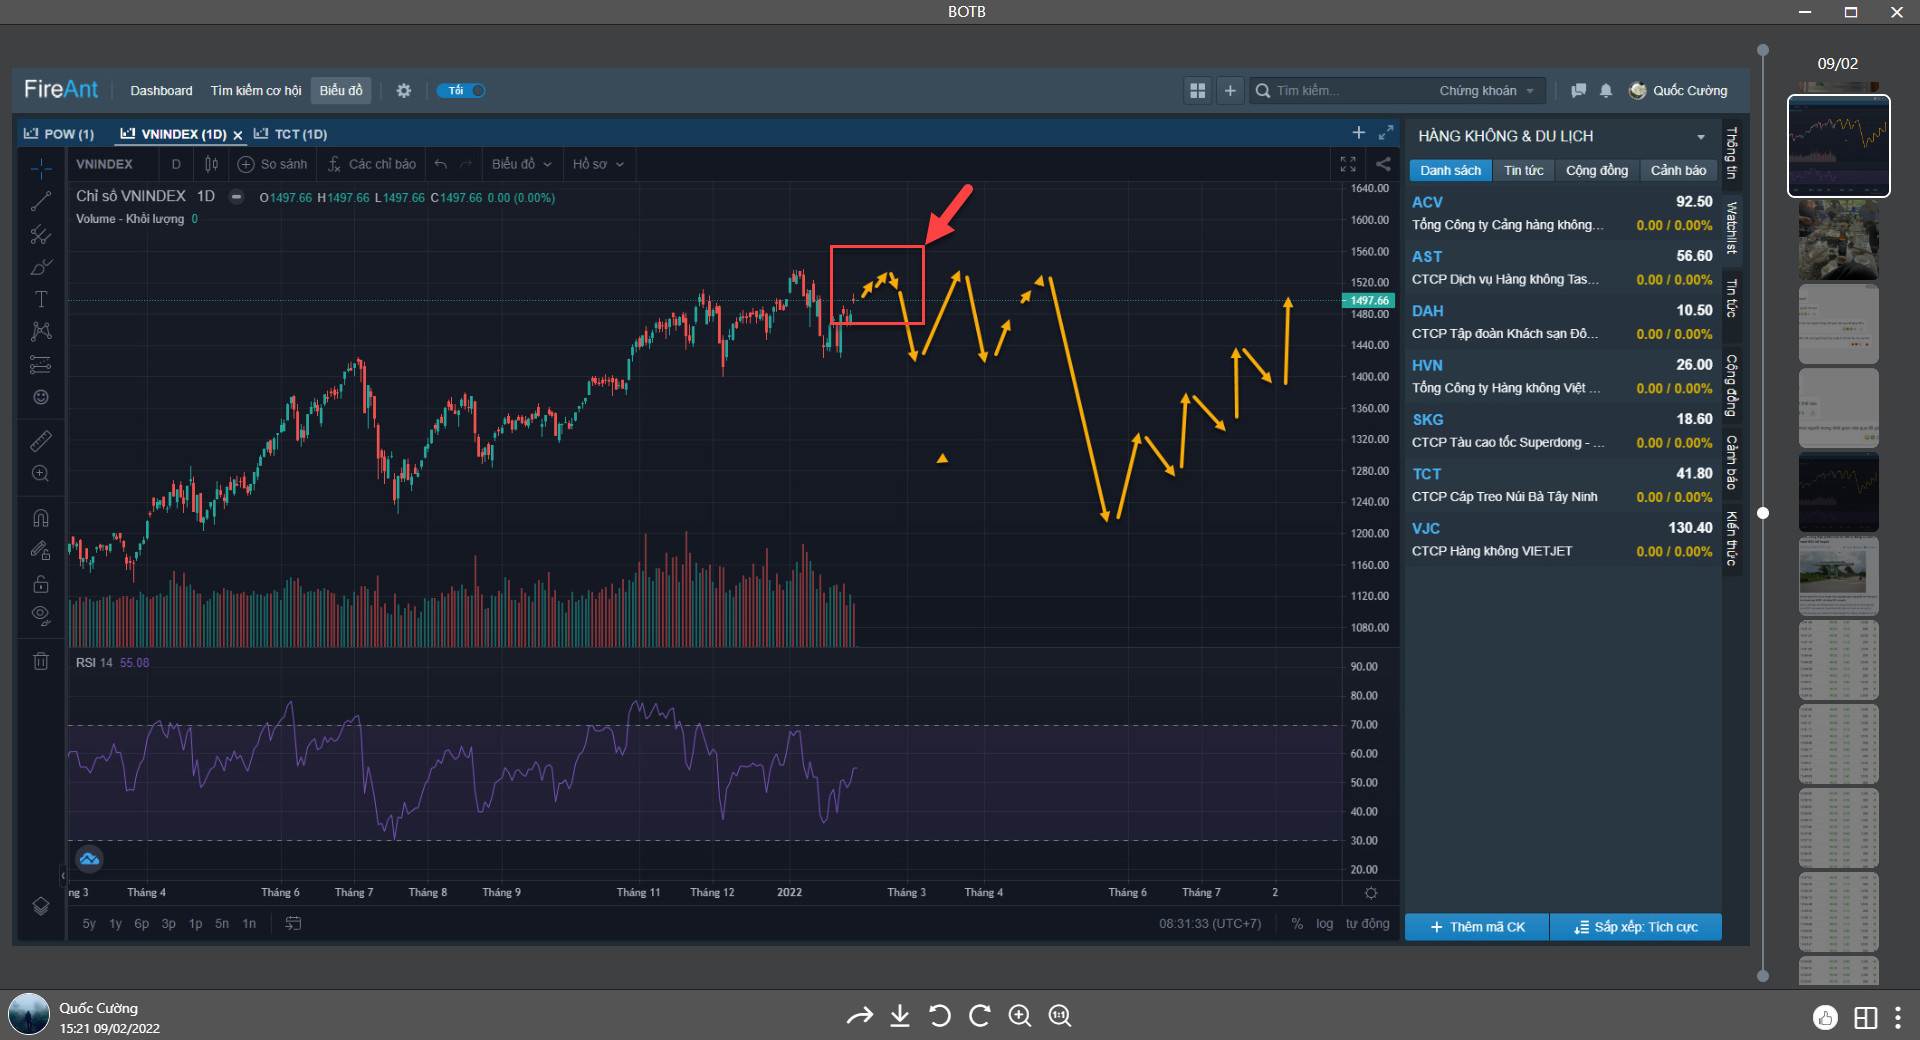Toggle hide all drawings eye icon

coord(40,615)
